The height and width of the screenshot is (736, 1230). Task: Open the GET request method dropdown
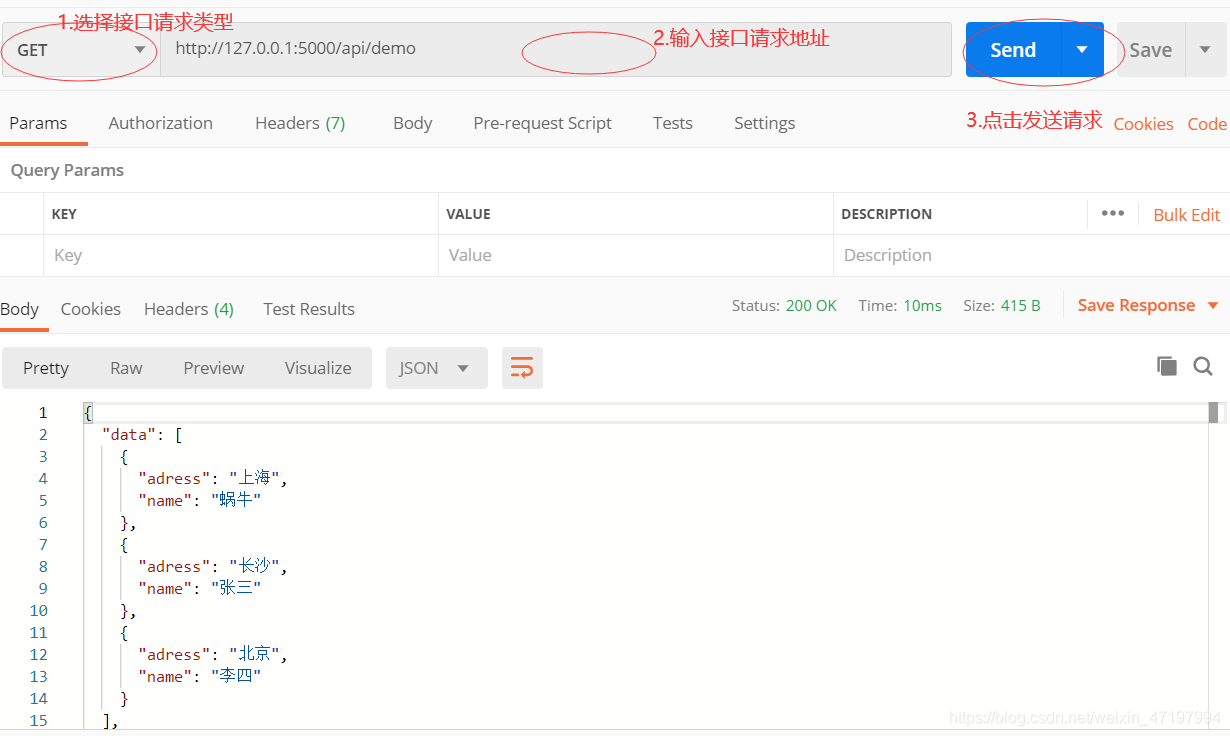(80, 49)
